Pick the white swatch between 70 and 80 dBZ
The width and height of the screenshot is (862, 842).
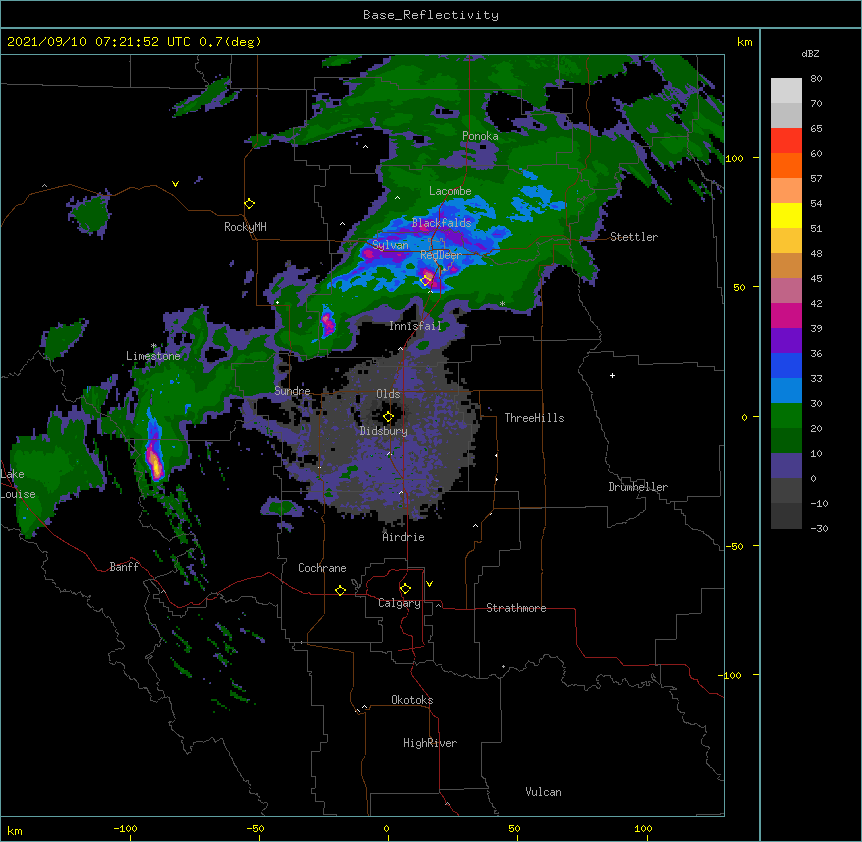pyautogui.click(x=786, y=91)
